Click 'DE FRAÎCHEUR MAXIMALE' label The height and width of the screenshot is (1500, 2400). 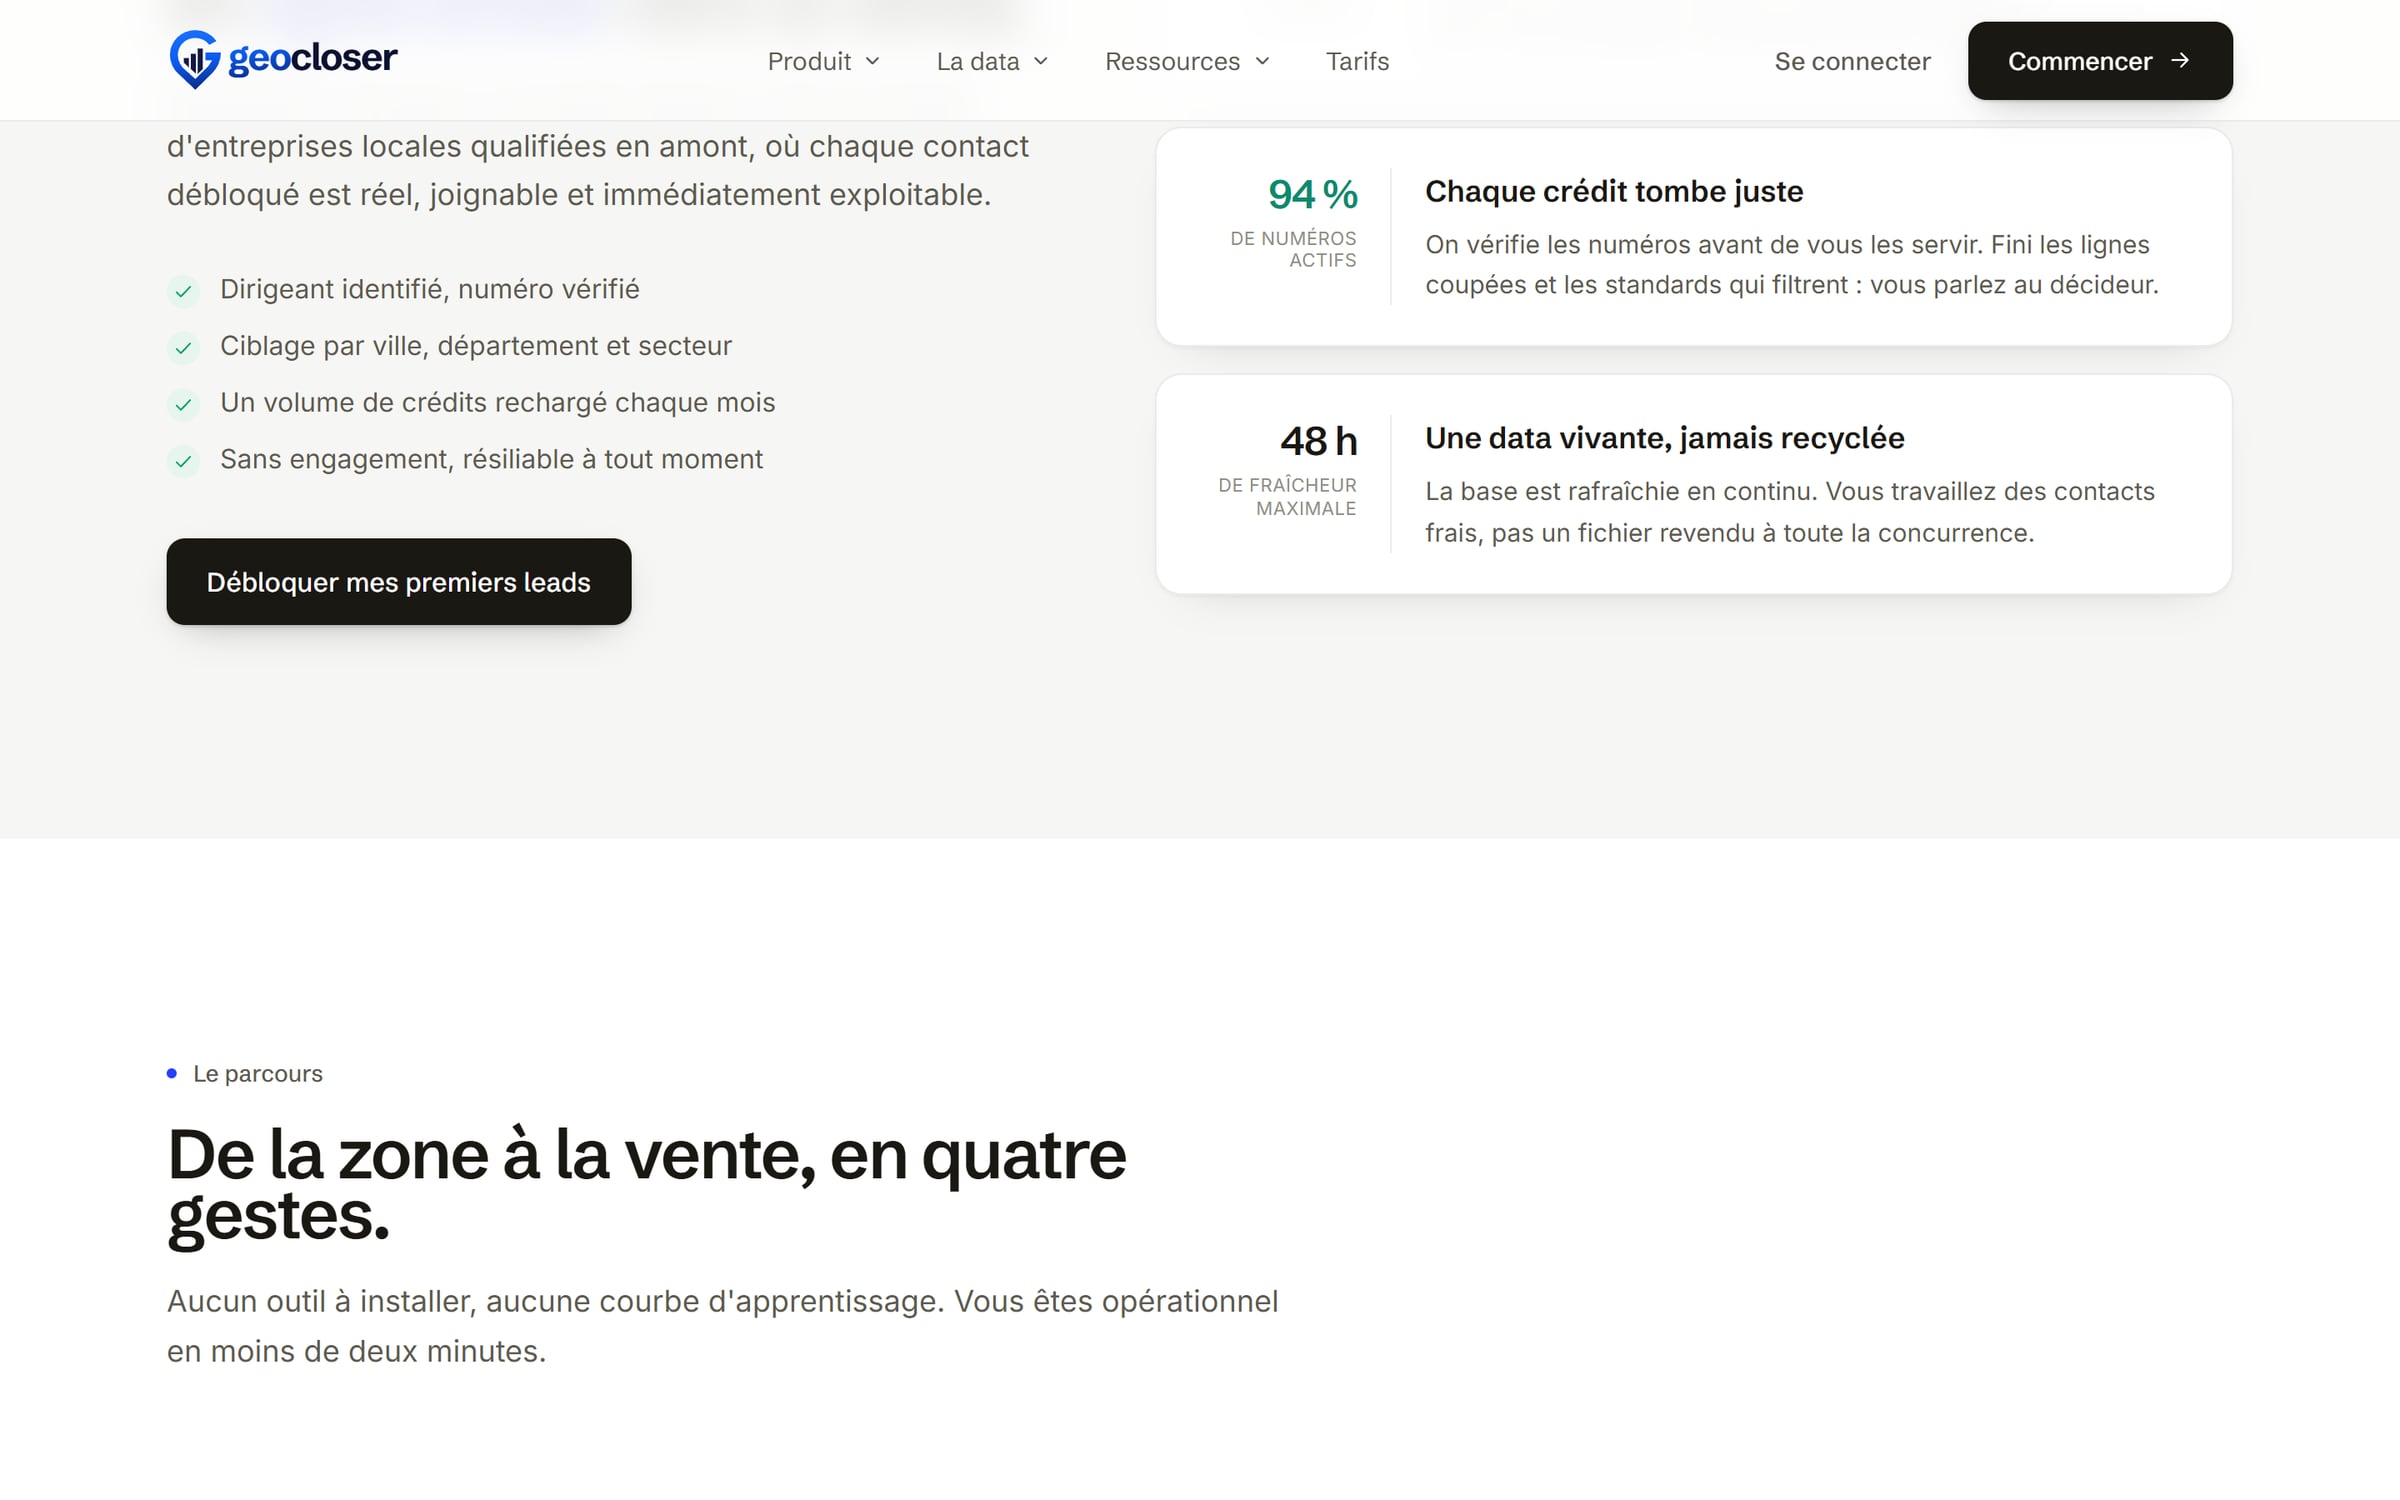click(1287, 497)
